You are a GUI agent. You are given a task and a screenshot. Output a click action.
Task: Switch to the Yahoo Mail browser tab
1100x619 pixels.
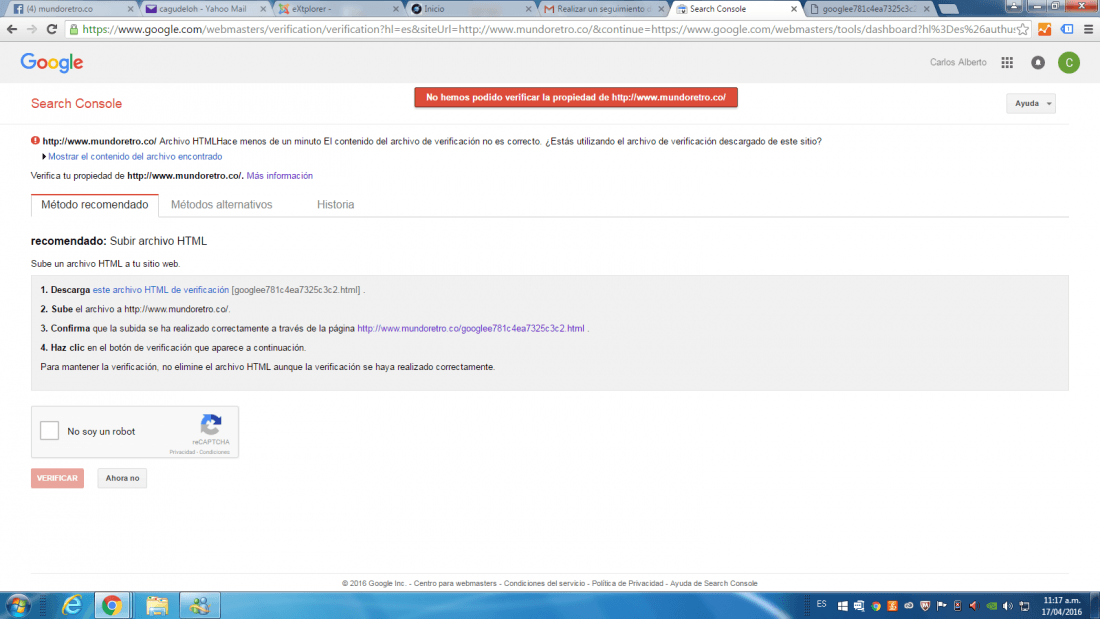(x=204, y=9)
